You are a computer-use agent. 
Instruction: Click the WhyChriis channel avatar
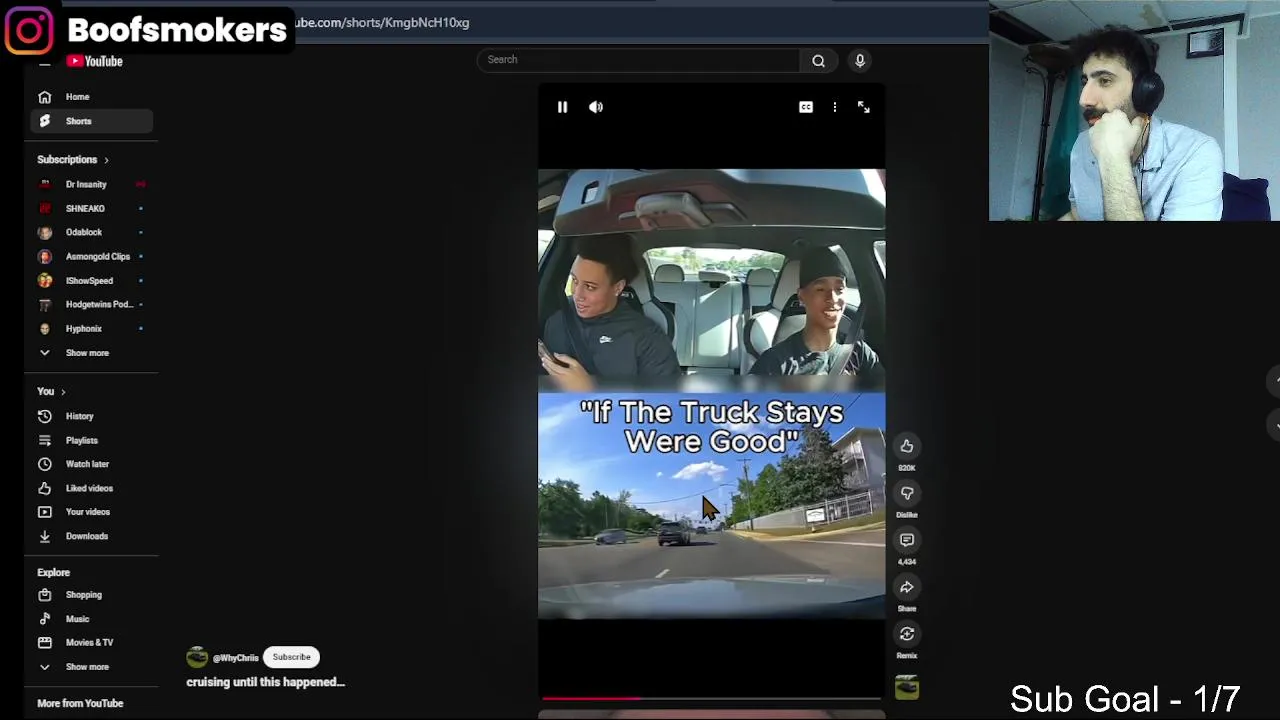tap(196, 657)
